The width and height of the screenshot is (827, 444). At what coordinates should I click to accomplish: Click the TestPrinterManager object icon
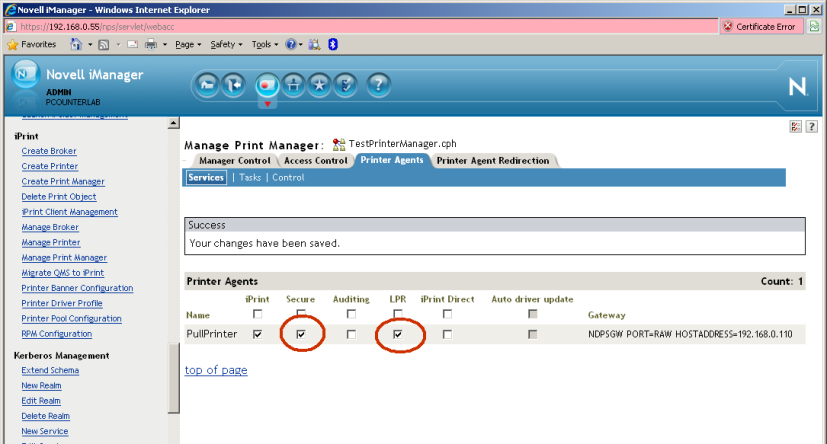click(339, 144)
